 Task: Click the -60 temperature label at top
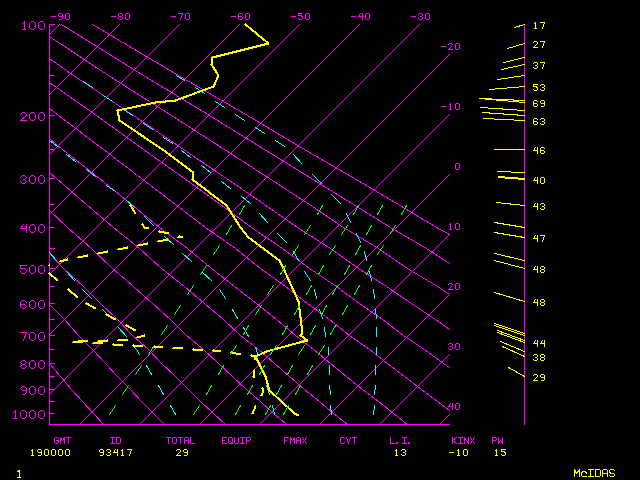[240, 16]
